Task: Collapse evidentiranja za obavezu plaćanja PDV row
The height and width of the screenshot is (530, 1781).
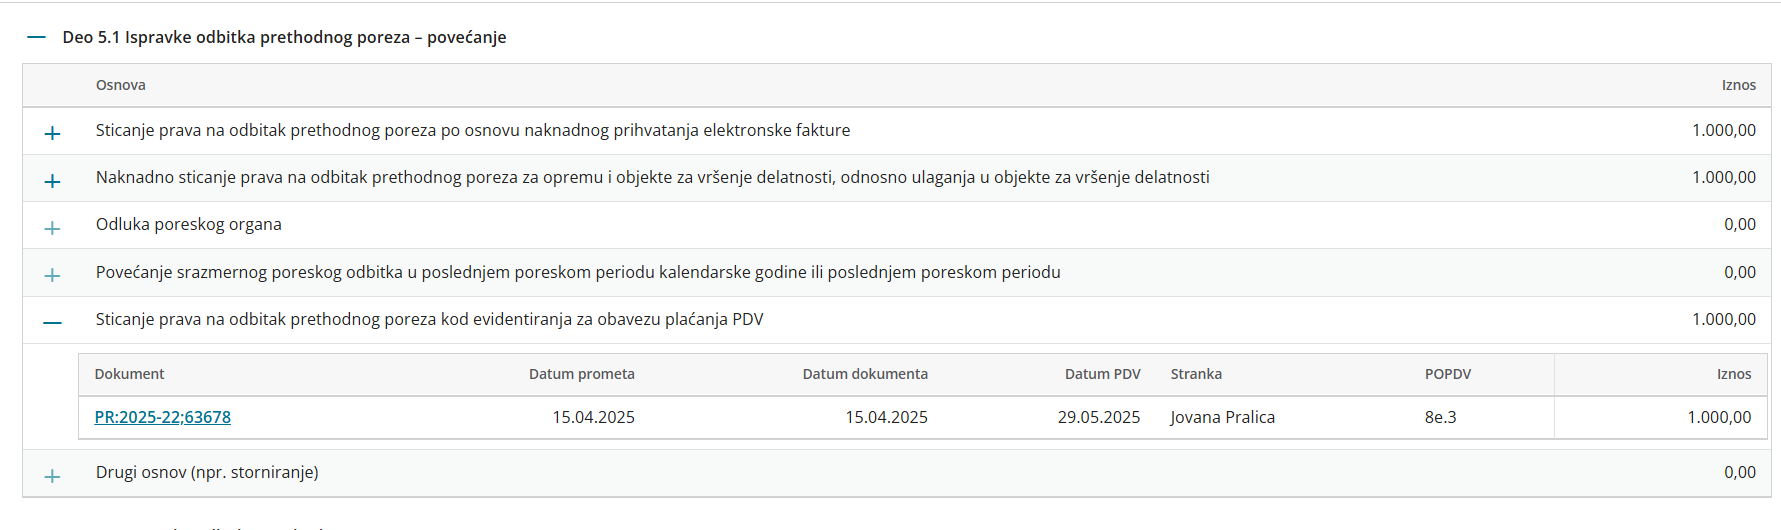Action: coord(53,321)
